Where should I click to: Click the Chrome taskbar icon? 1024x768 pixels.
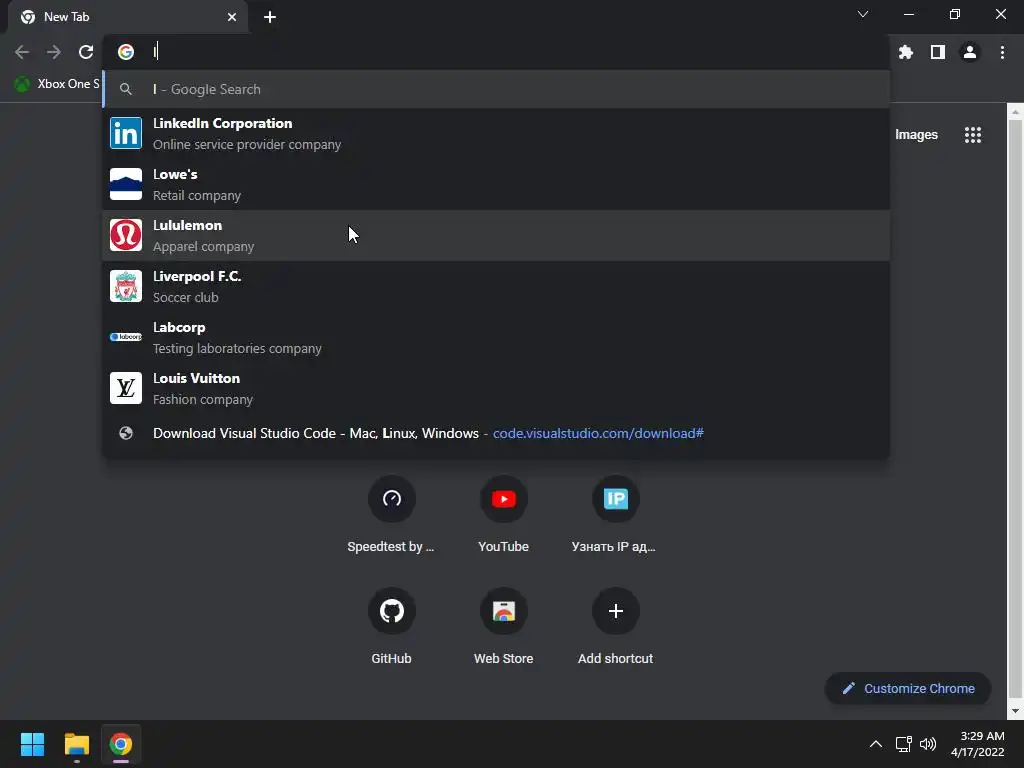(x=120, y=744)
